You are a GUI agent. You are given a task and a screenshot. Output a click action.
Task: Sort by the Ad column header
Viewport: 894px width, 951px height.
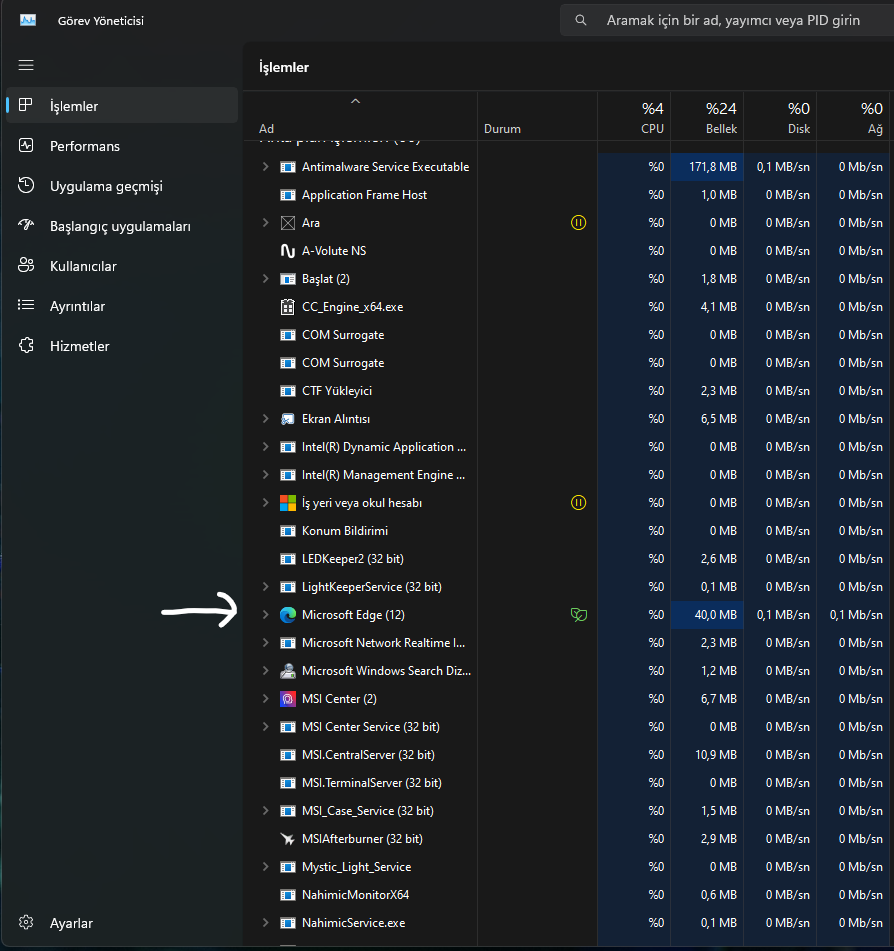tap(360, 116)
